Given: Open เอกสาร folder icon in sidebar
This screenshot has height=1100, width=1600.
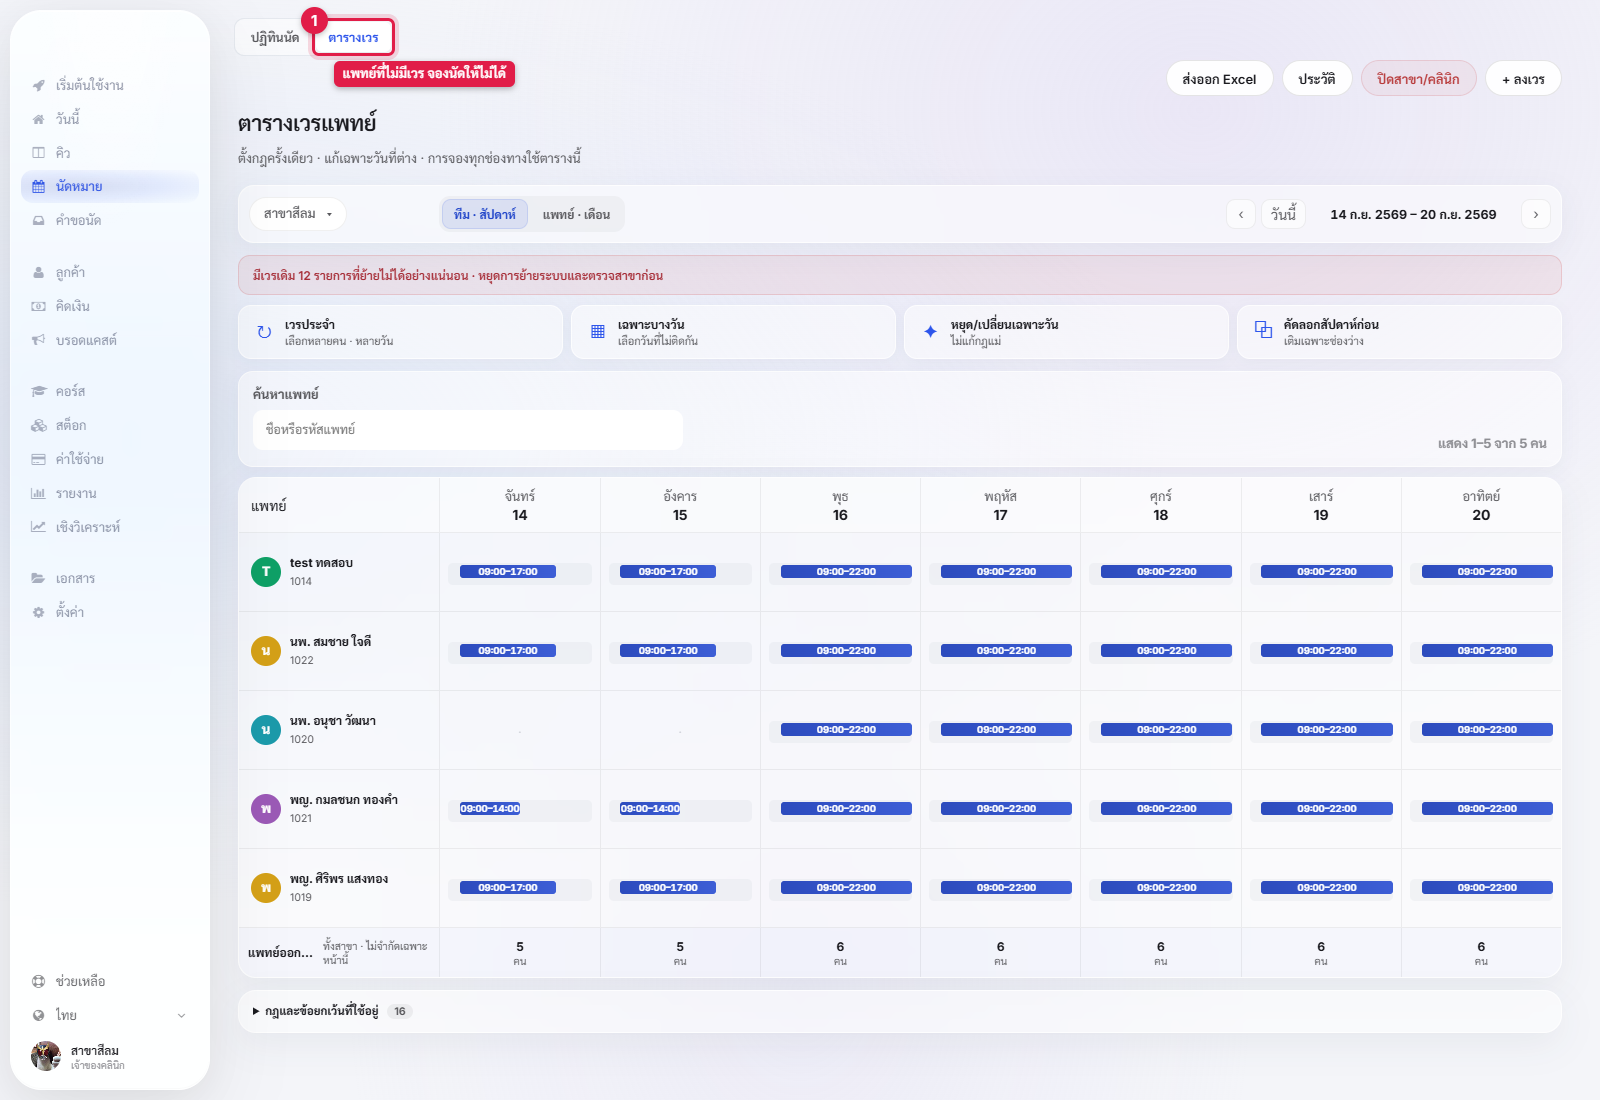Looking at the screenshot, I should pos(38,579).
